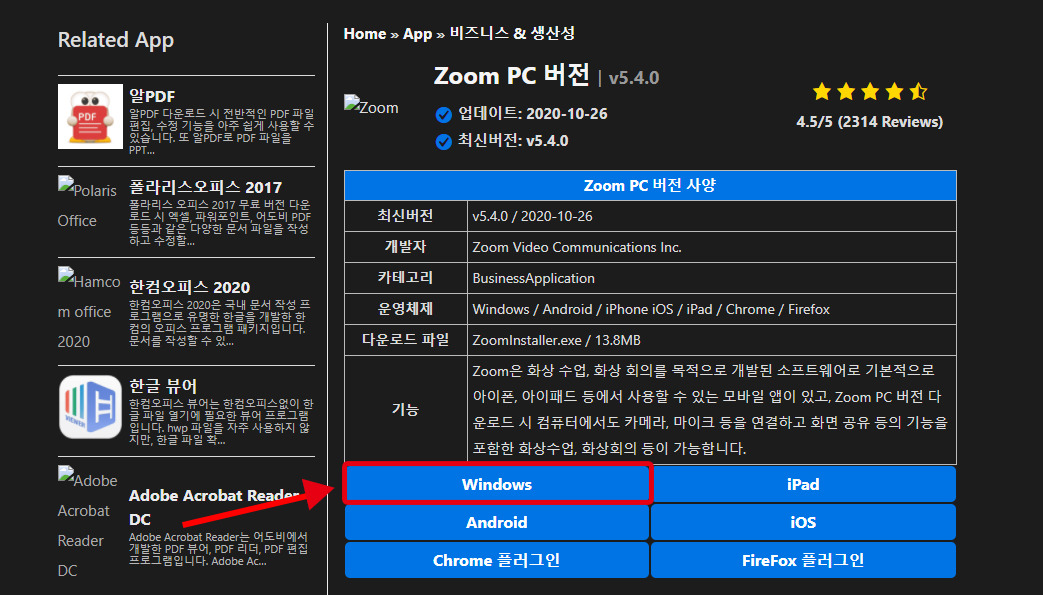Click the 알PDF description text
The image size is (1043, 595).
[222, 132]
